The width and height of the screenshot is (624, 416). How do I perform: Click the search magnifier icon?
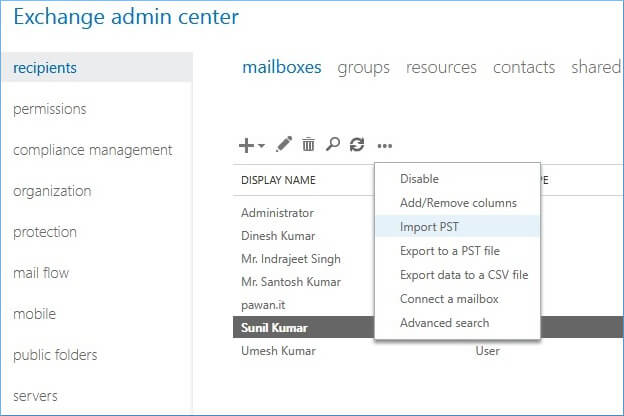point(333,144)
